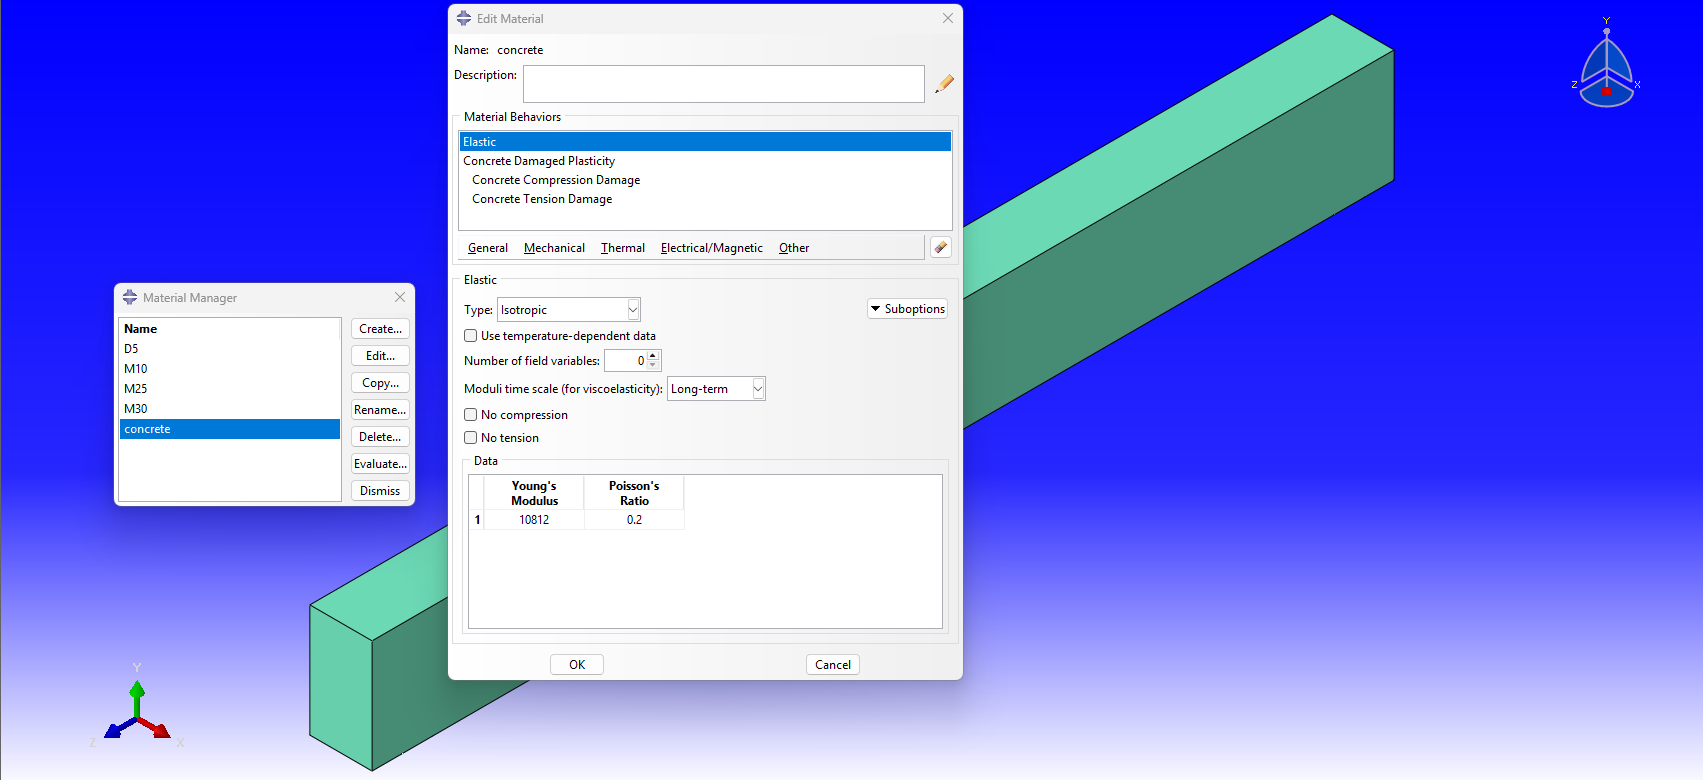The height and width of the screenshot is (780, 1703).
Task: Expand the Suboptions menu
Action: (907, 309)
